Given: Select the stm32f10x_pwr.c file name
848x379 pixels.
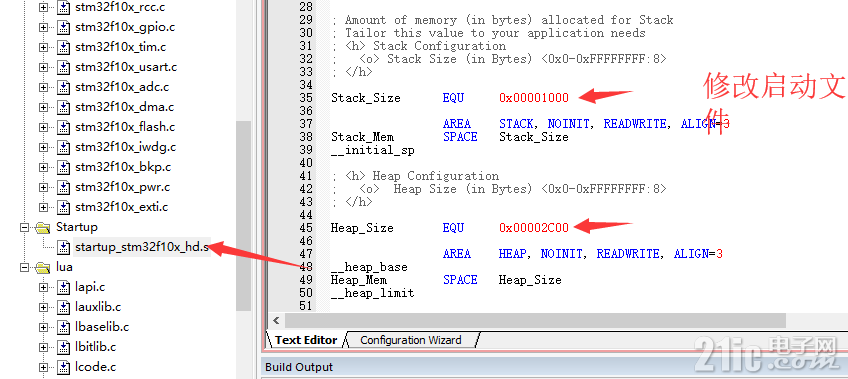Looking at the screenshot, I should (123, 188).
